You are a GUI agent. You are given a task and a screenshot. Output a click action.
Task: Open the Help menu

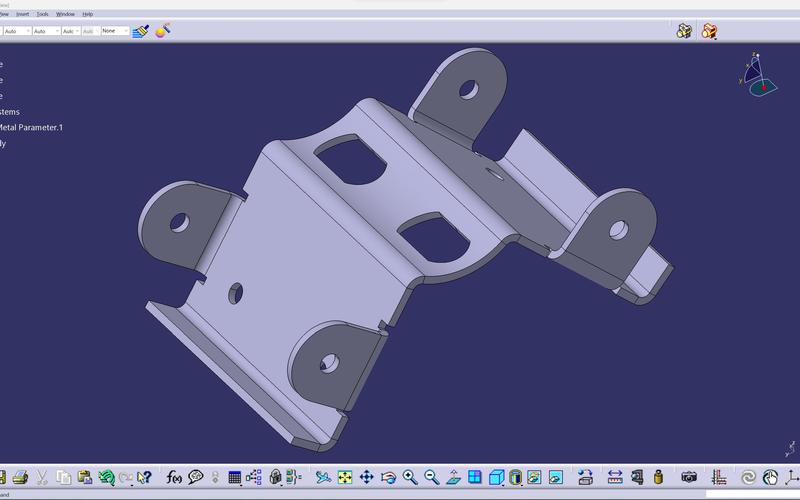[87, 14]
